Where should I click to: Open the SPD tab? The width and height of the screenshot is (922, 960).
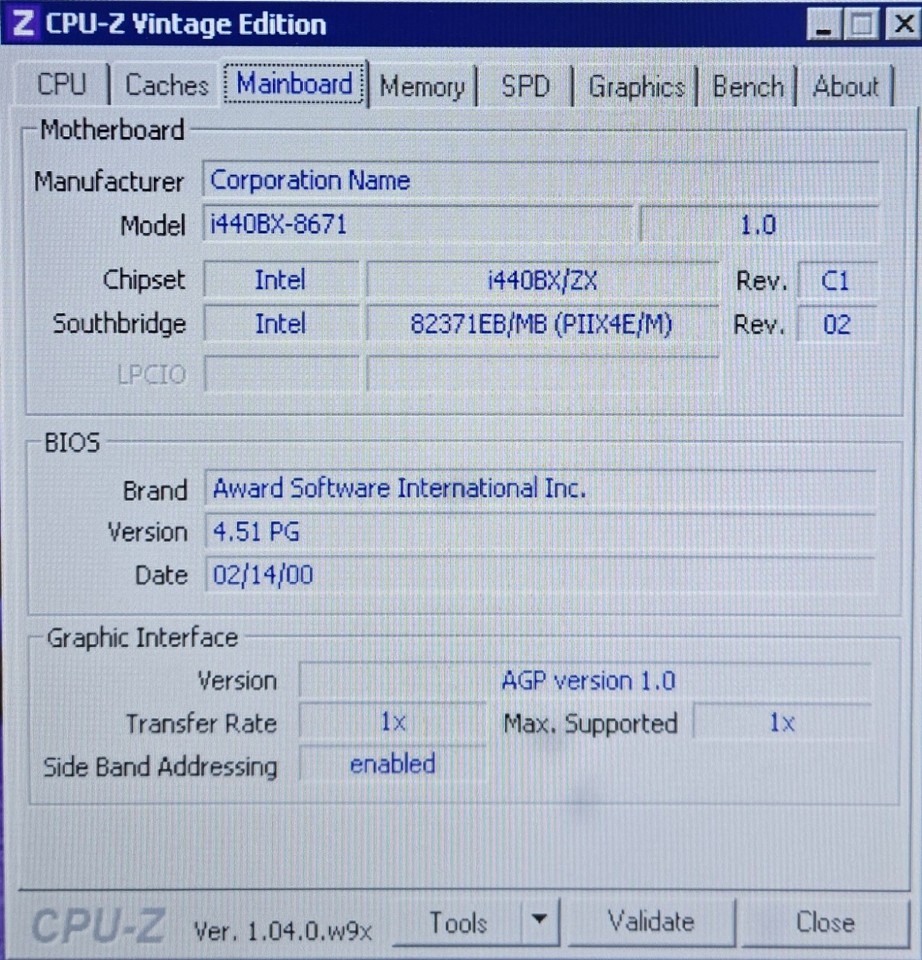[x=527, y=87]
